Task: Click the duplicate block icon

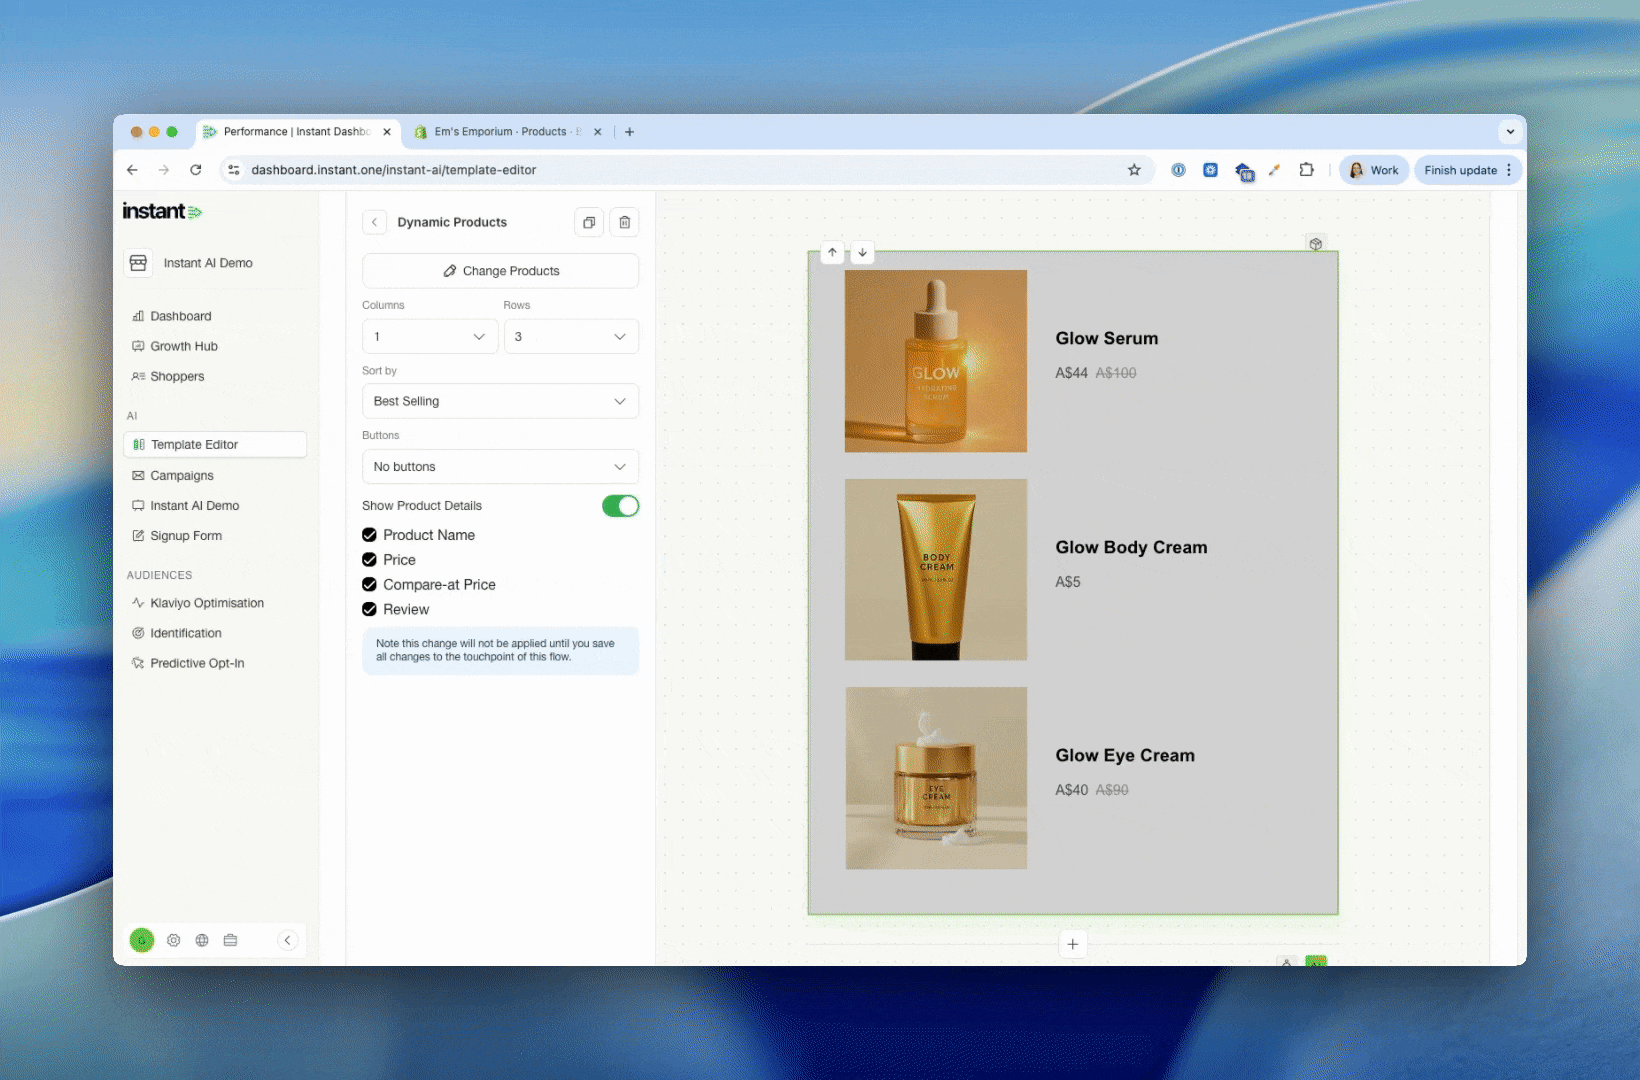Action: 589,222
